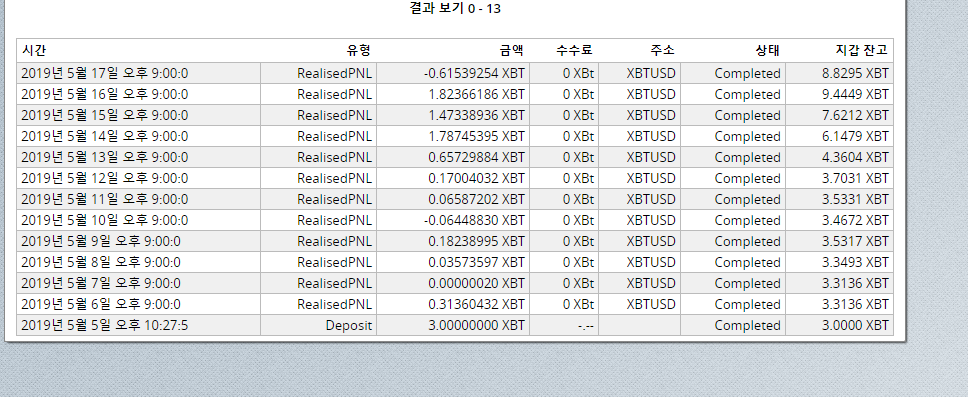Select the 2019년 5월 6일 time cell

tap(138, 304)
